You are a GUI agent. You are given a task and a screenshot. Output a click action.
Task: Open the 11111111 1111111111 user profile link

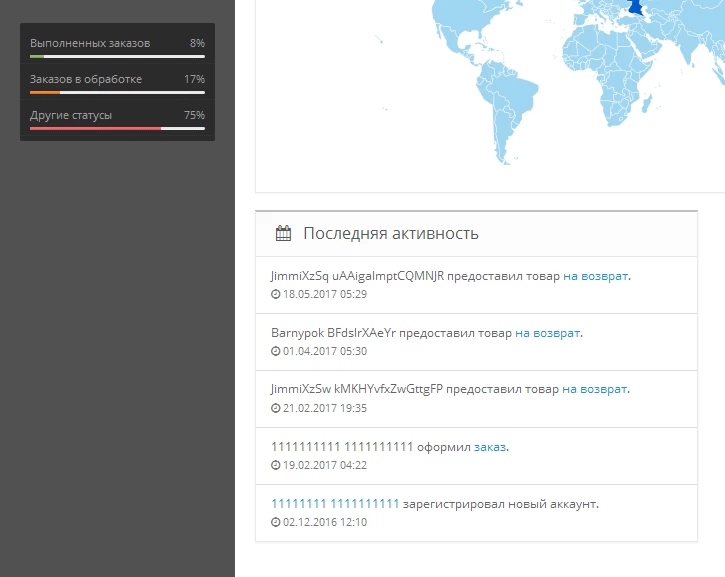click(335, 503)
